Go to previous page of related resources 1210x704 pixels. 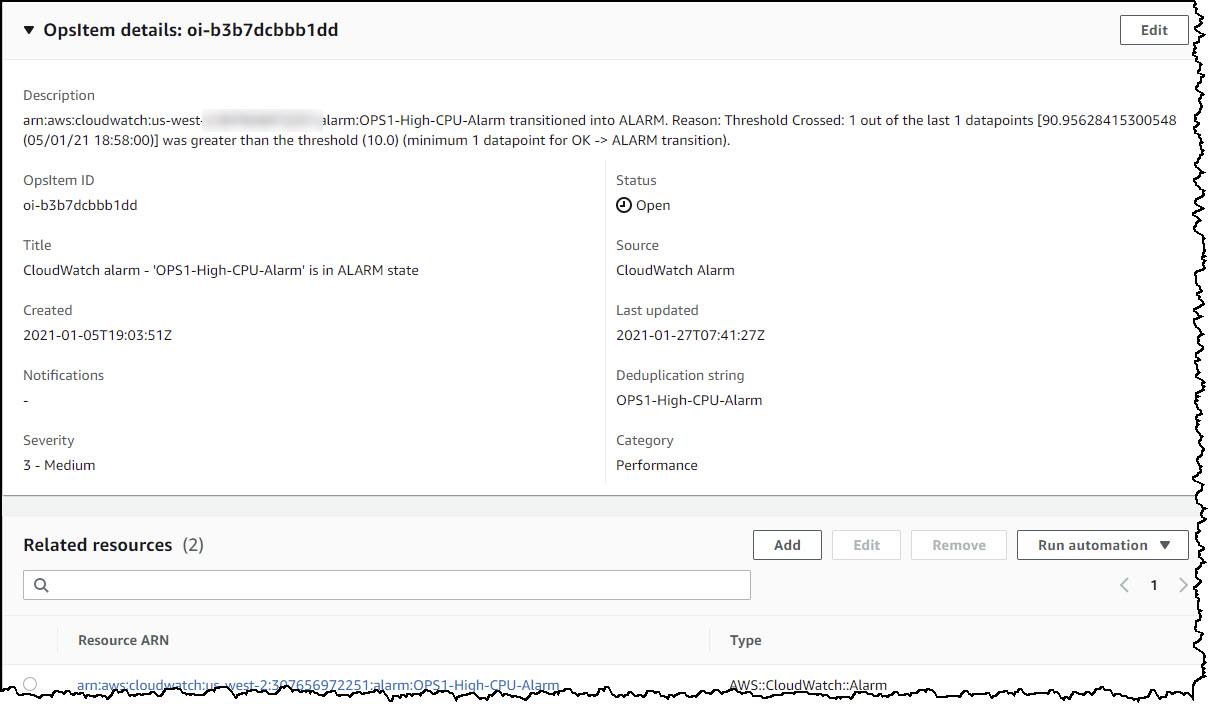(x=1124, y=585)
